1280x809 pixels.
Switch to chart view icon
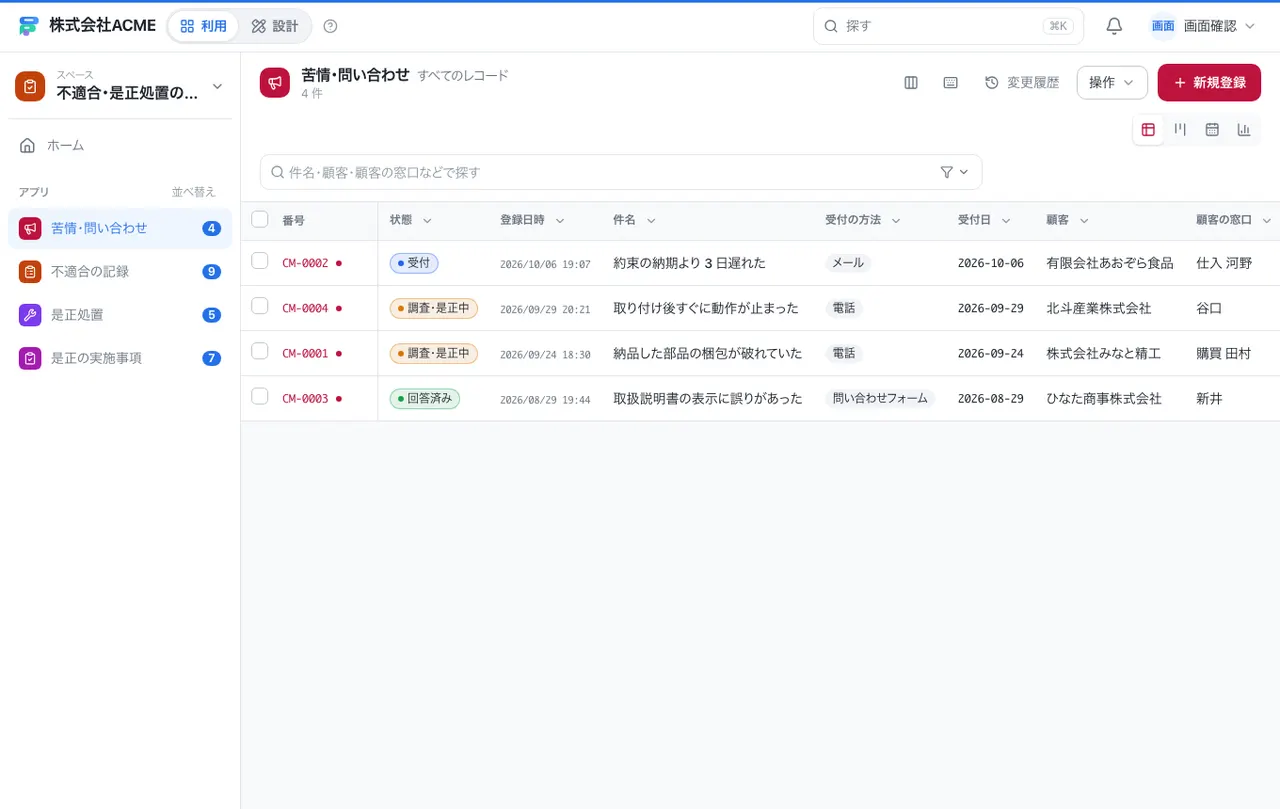point(1244,129)
